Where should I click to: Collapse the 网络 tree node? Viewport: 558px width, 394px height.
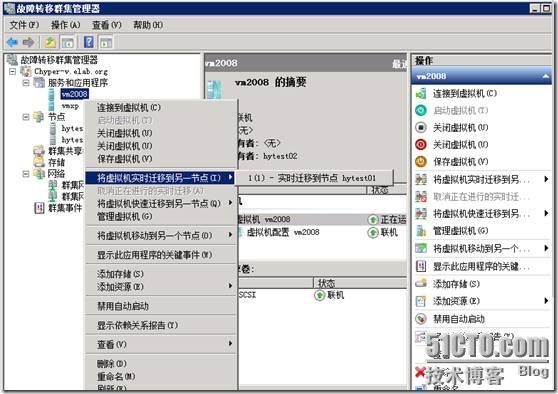[26, 174]
